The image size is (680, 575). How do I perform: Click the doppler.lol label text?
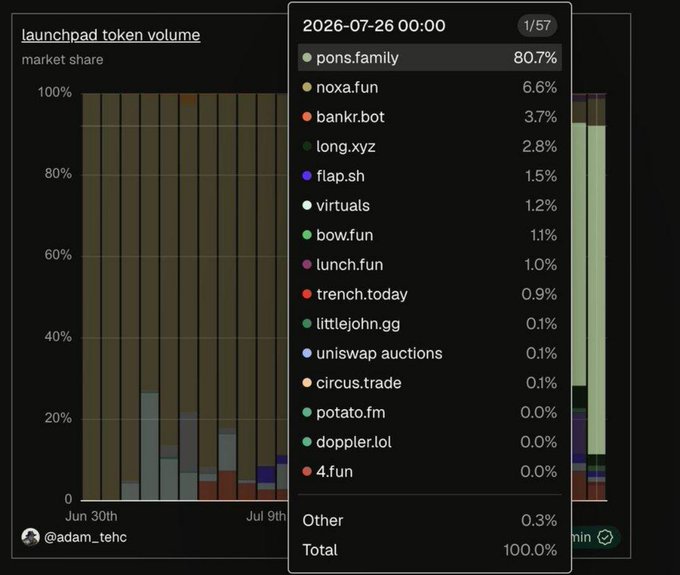[354, 442]
